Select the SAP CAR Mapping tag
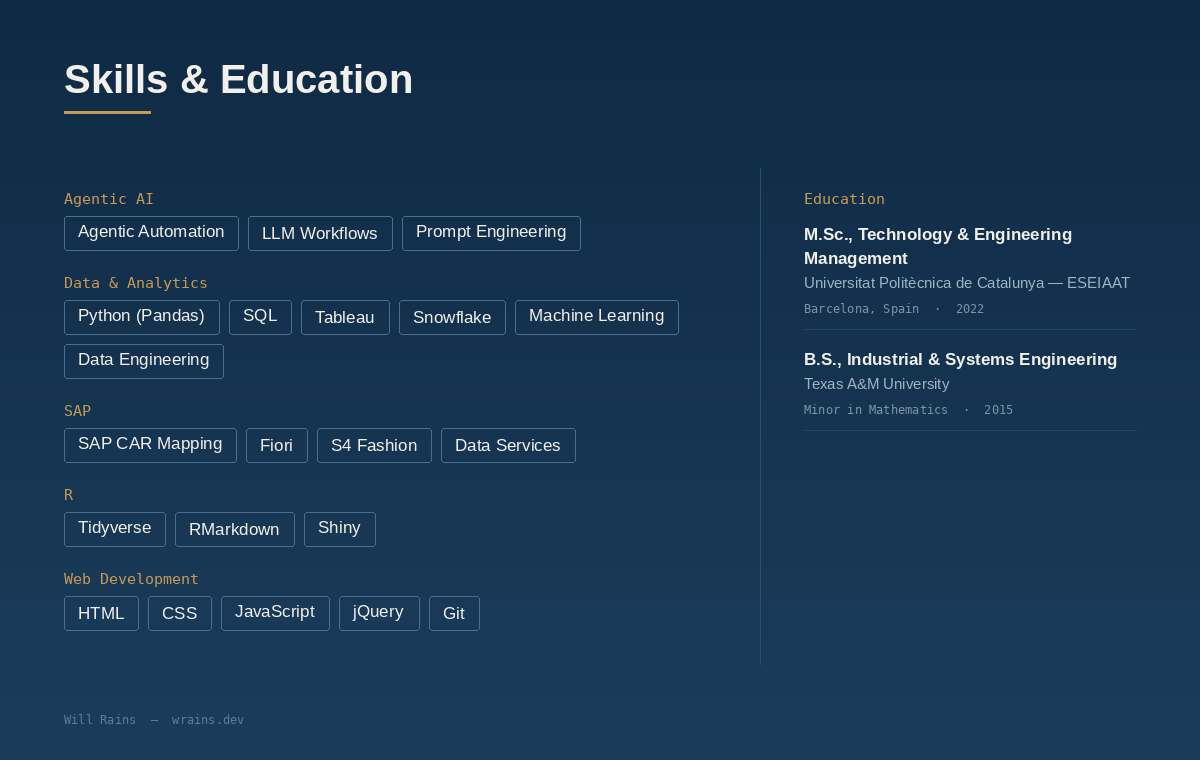 click(150, 445)
